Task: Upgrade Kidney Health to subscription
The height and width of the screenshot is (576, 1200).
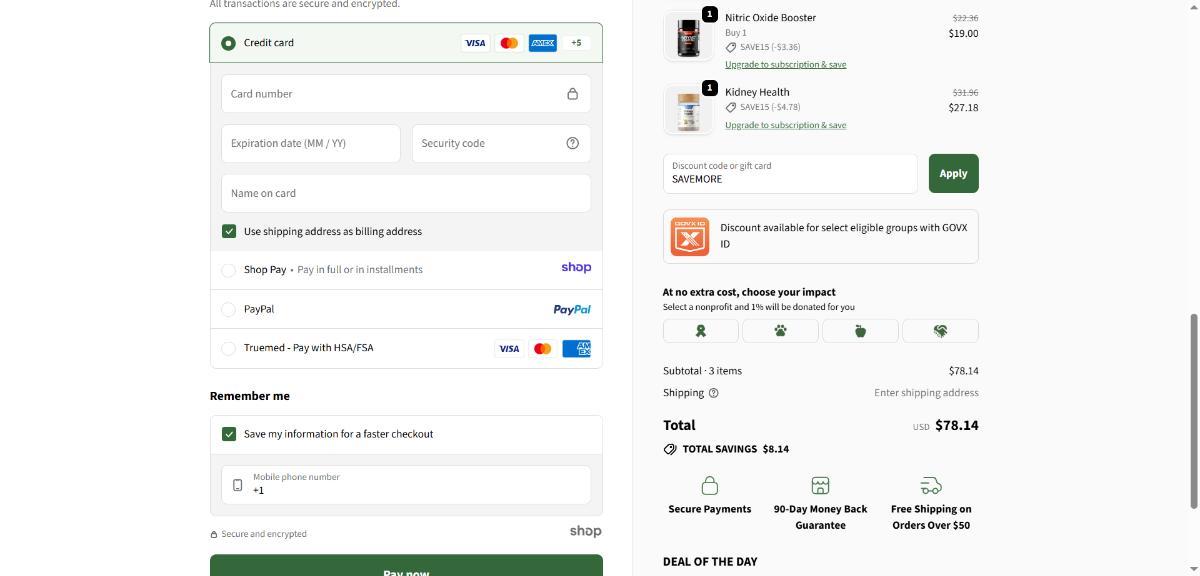Action: (x=785, y=125)
